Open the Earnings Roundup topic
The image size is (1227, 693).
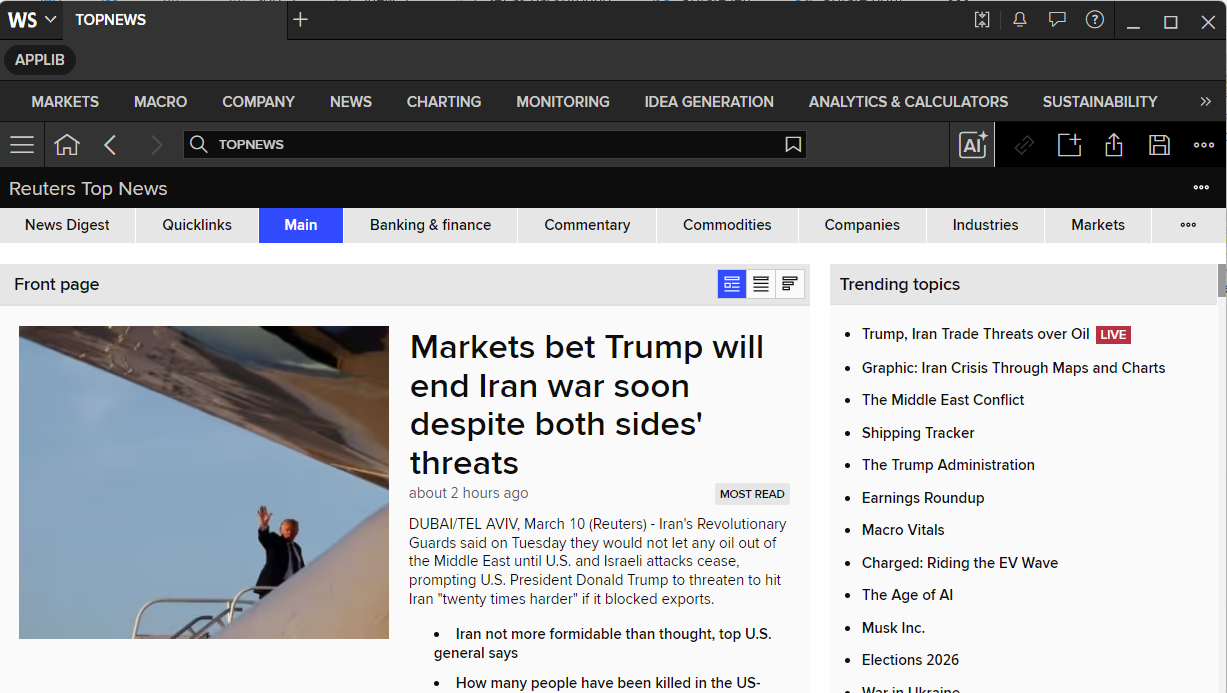tap(923, 498)
